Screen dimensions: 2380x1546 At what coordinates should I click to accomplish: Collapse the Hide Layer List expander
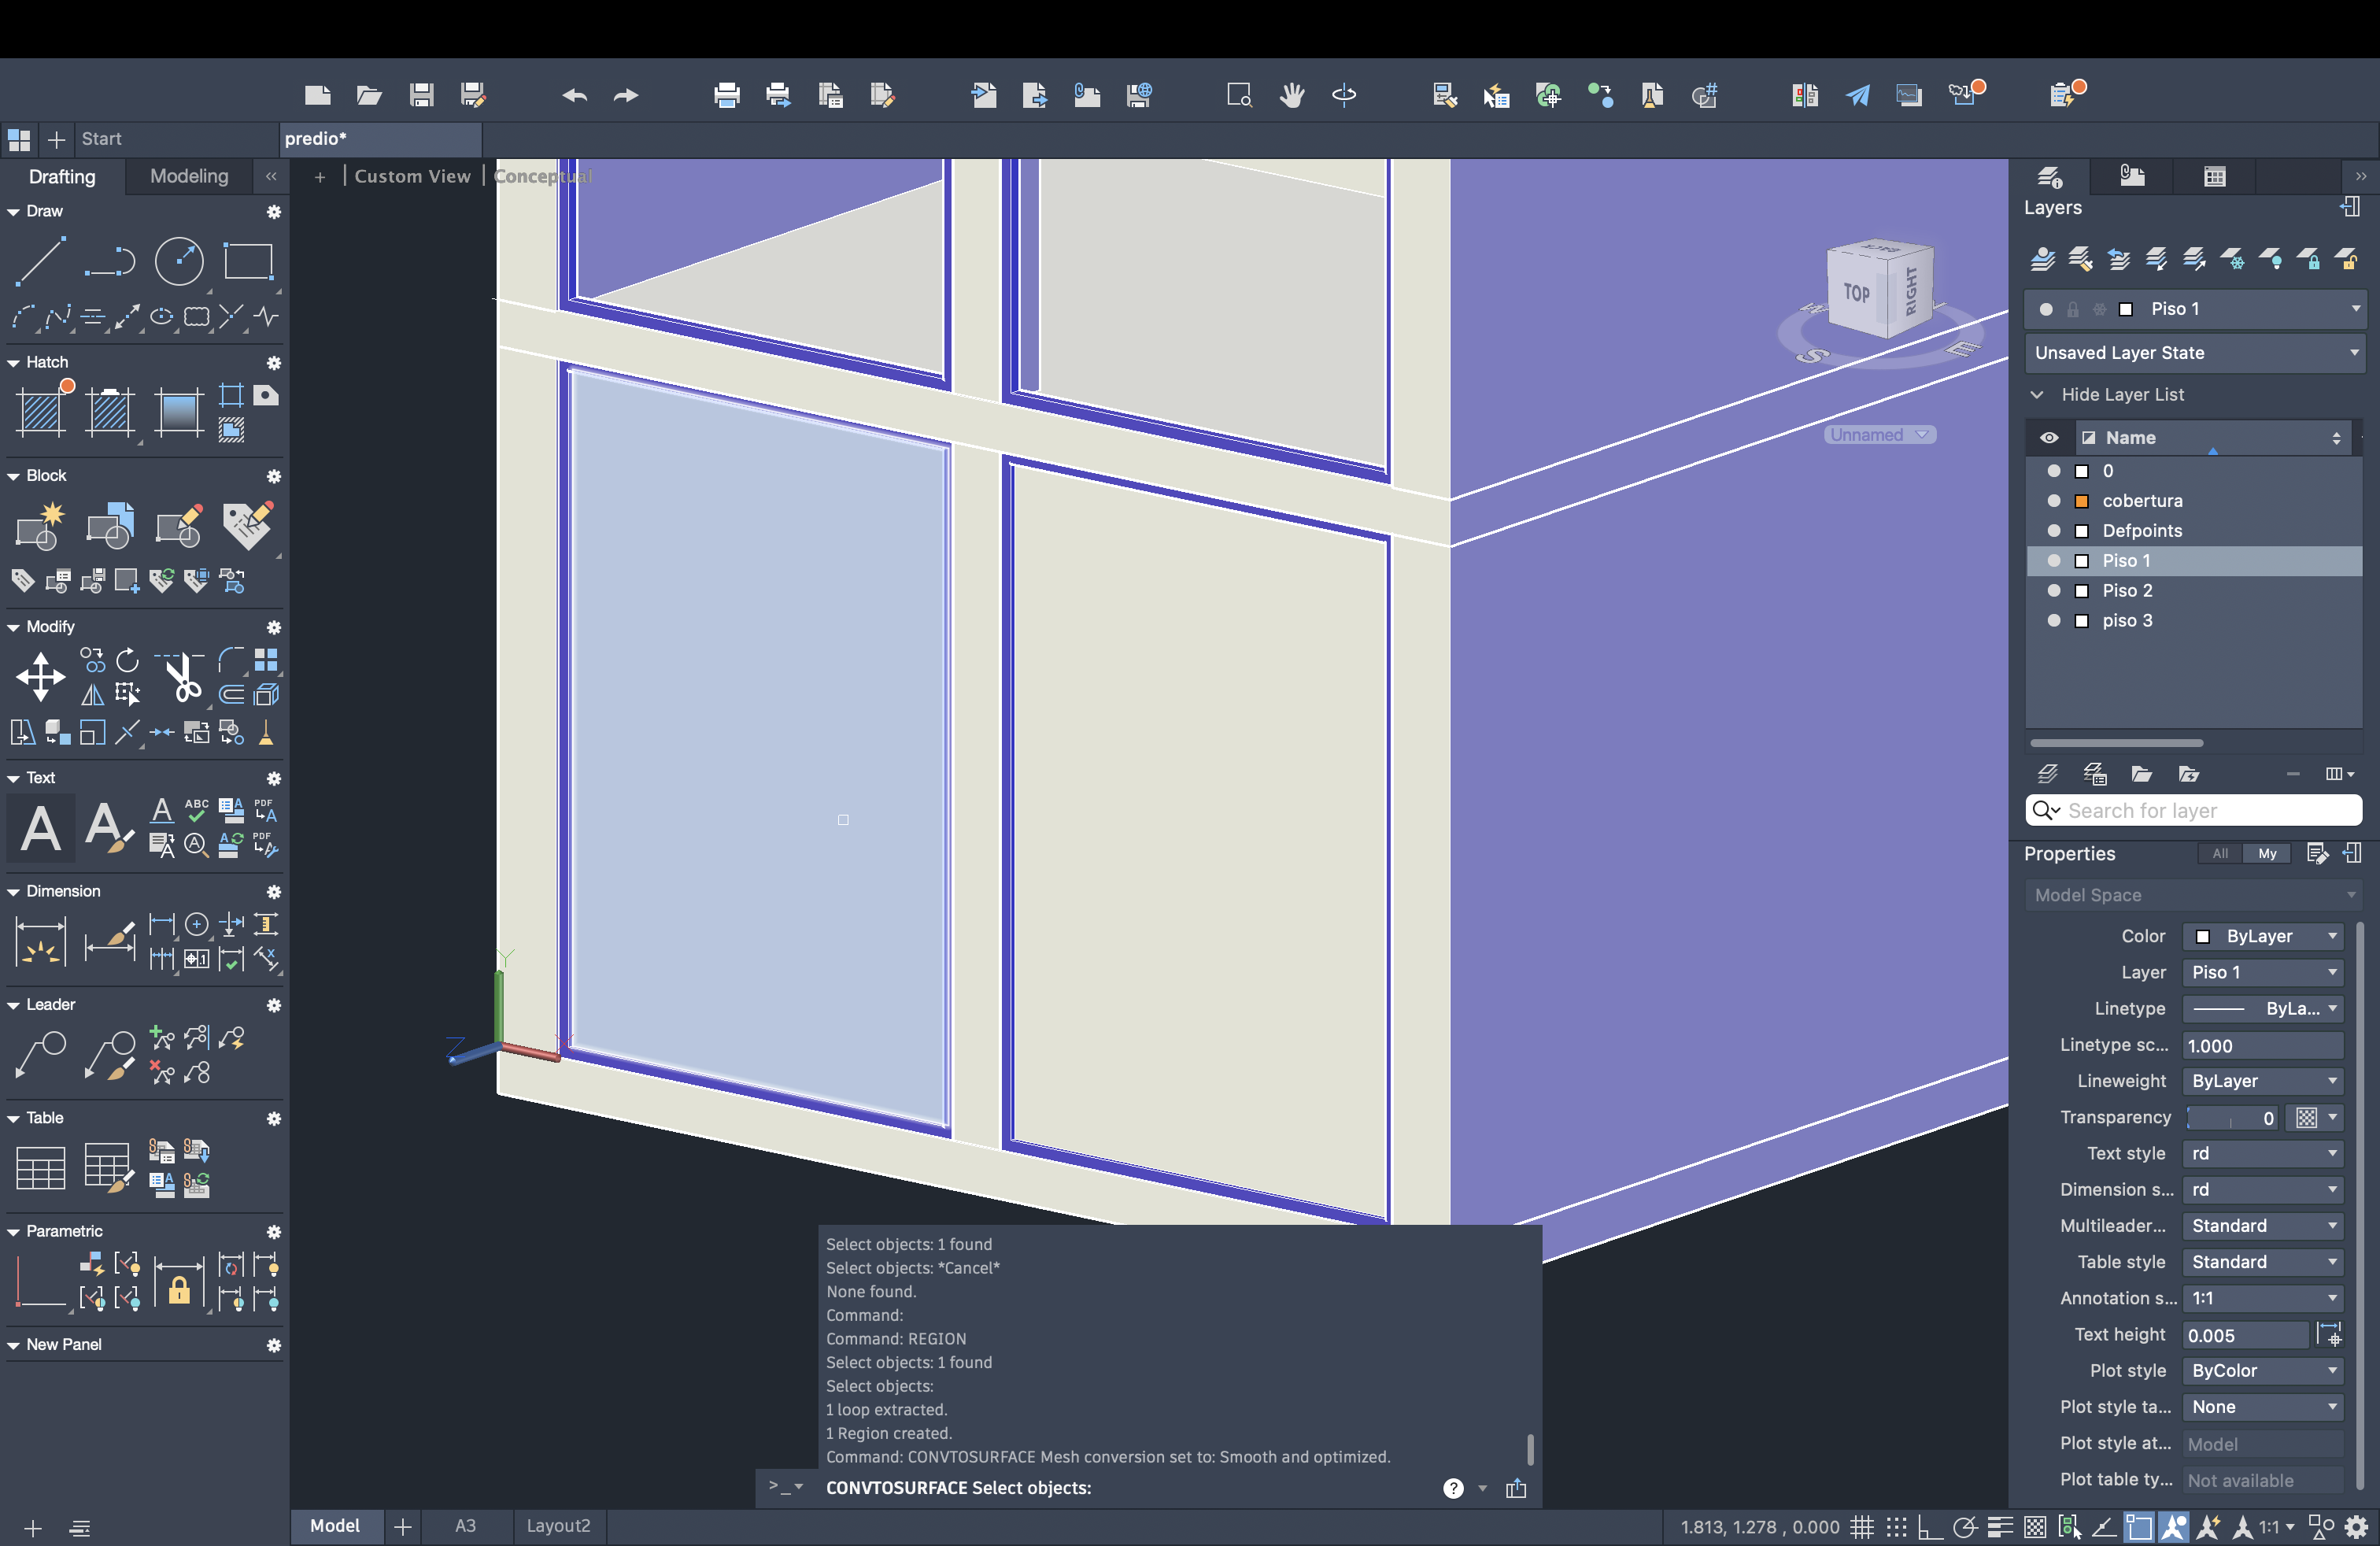coord(2037,395)
